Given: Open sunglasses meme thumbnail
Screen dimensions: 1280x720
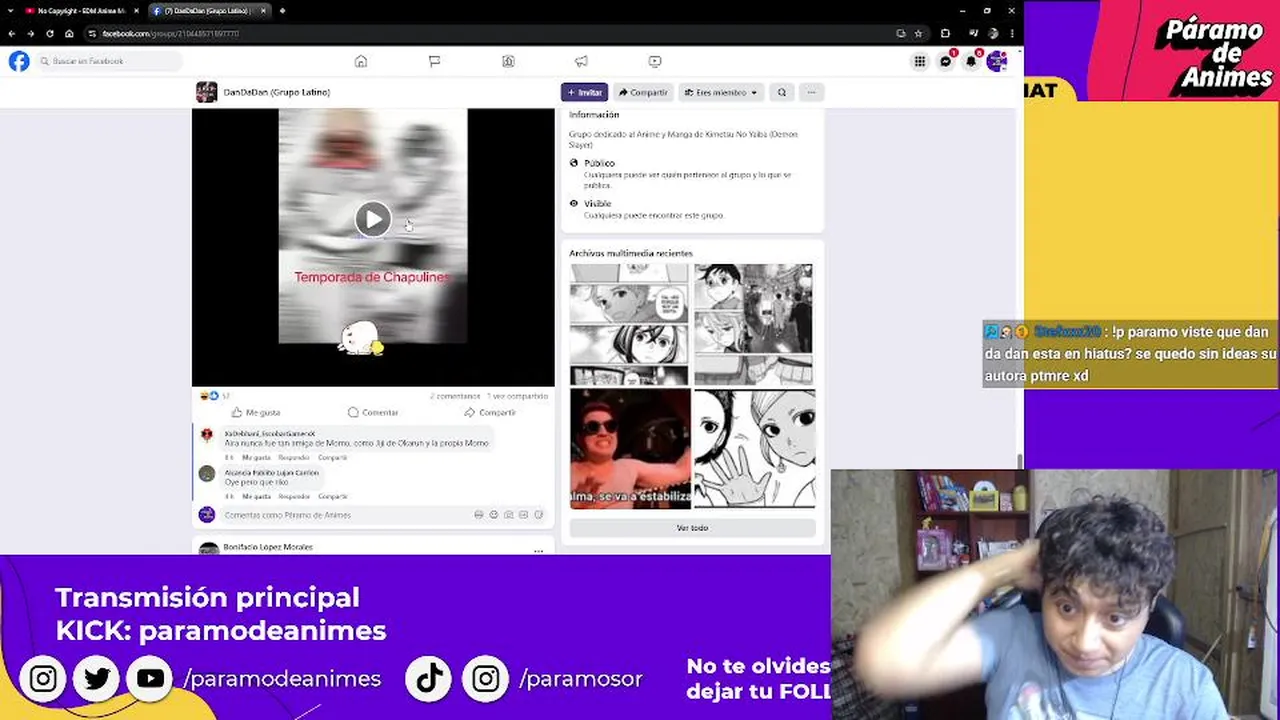Looking at the screenshot, I should [x=629, y=449].
